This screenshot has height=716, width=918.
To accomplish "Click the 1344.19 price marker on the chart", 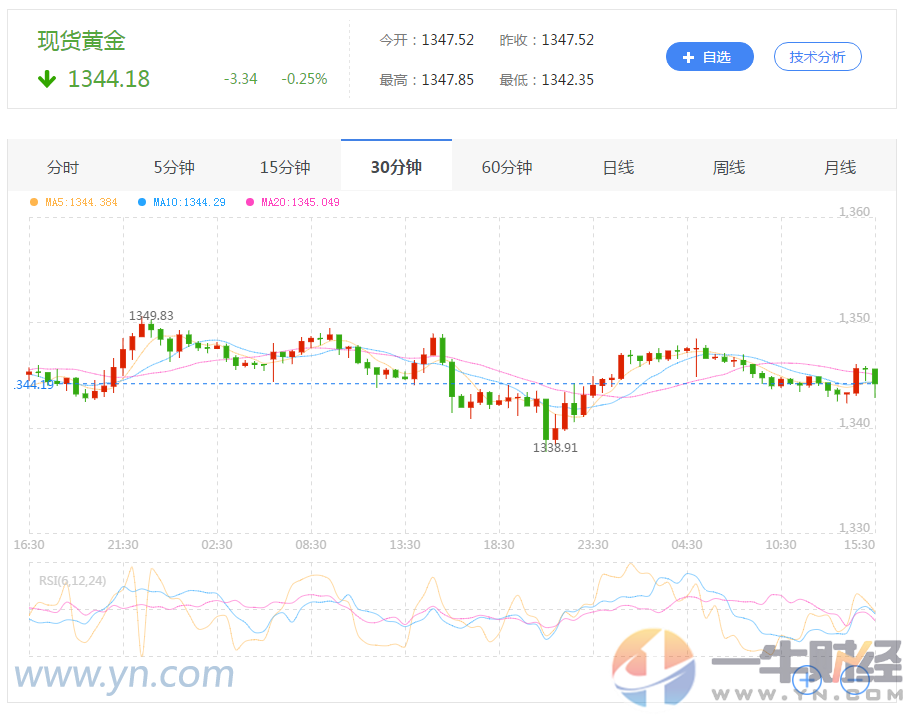I will coord(32,385).
